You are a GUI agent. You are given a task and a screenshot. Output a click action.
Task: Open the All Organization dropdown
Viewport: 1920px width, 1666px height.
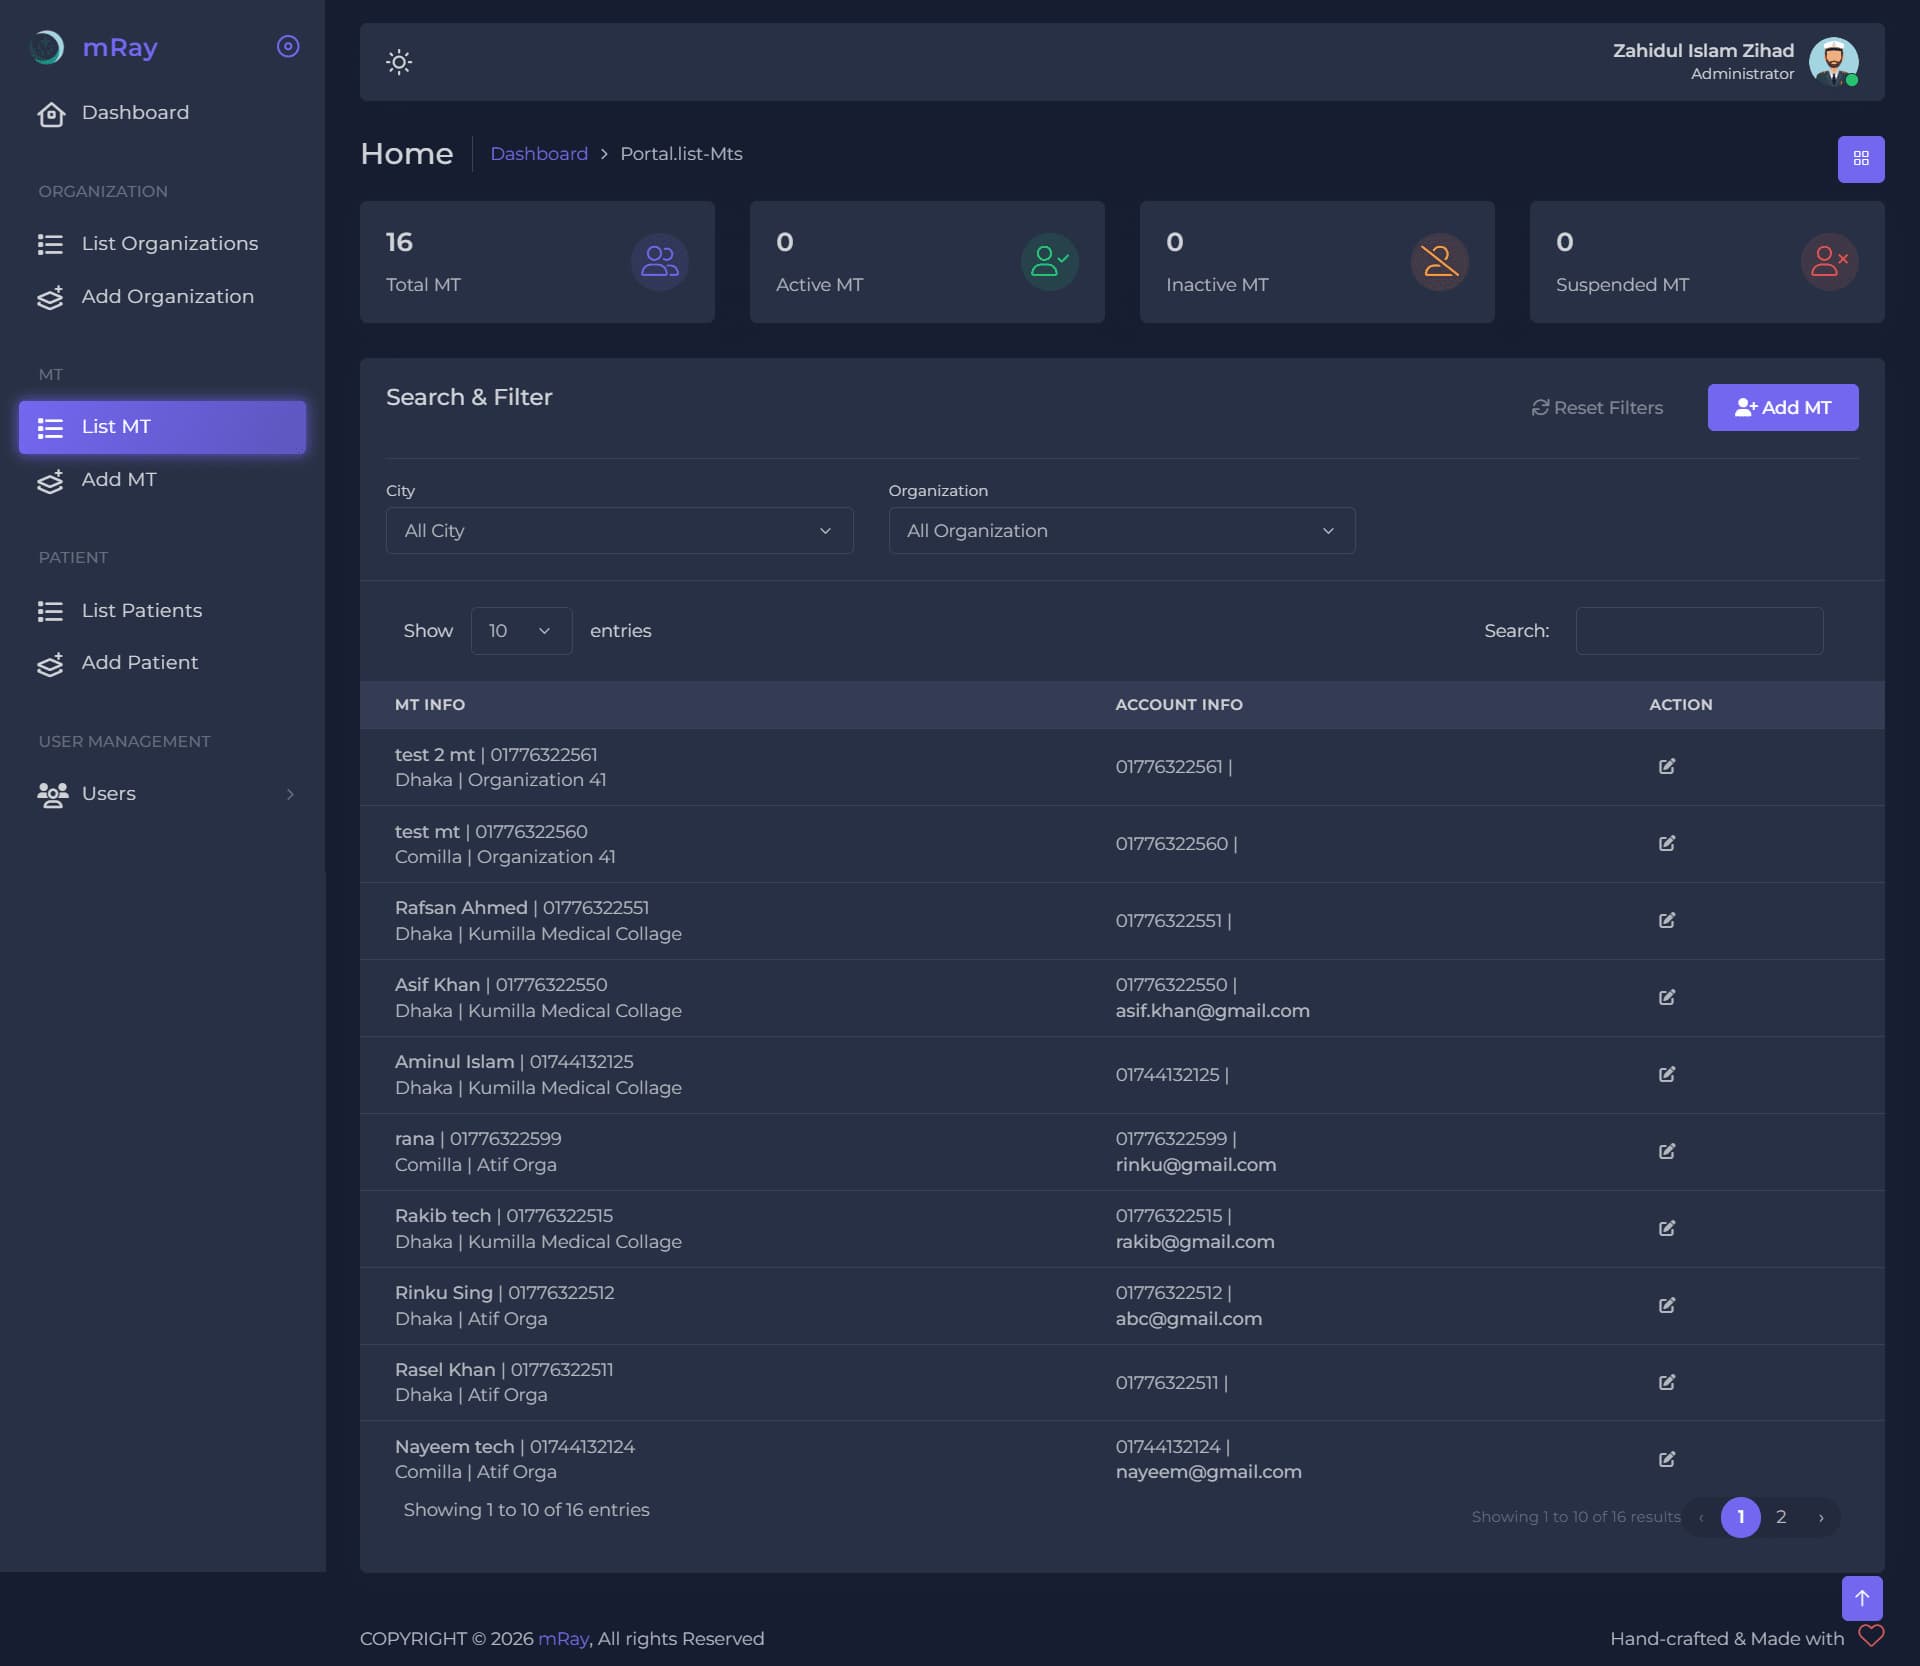1122,531
